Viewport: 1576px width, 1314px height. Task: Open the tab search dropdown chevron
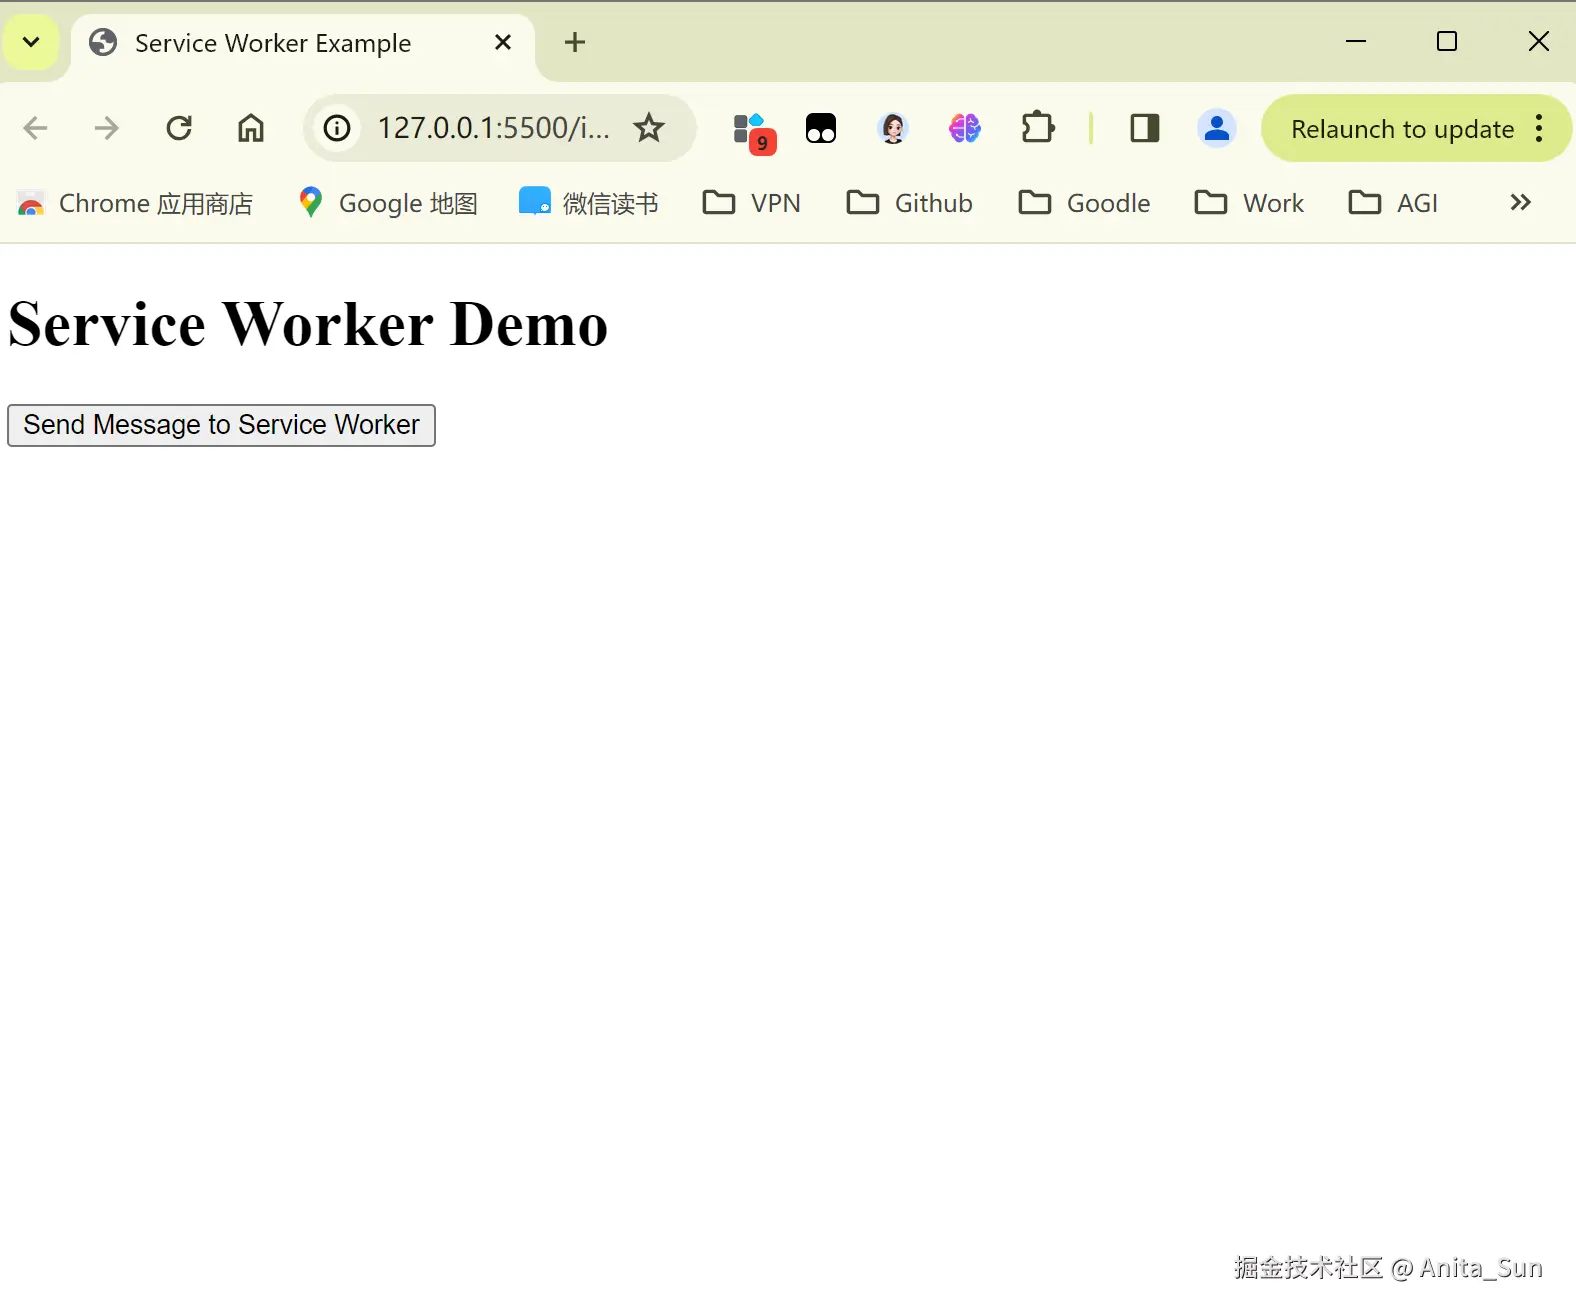[x=31, y=42]
